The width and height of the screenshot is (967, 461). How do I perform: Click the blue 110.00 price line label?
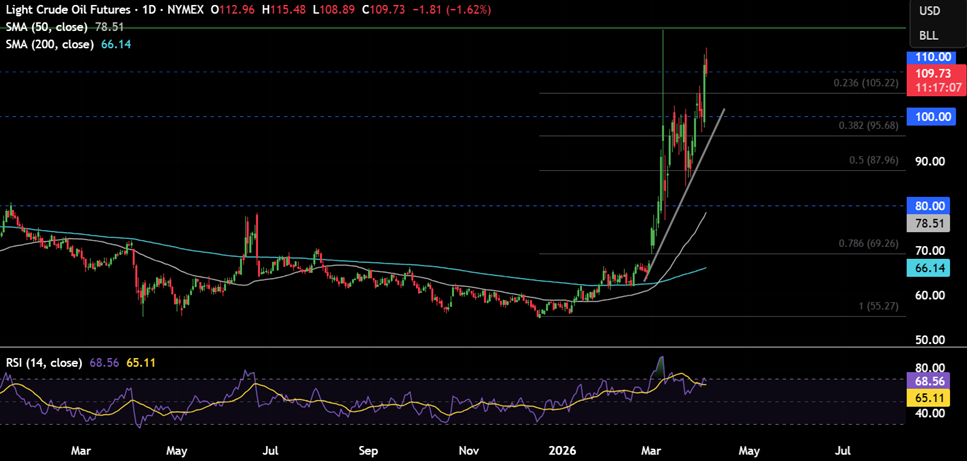coord(927,57)
